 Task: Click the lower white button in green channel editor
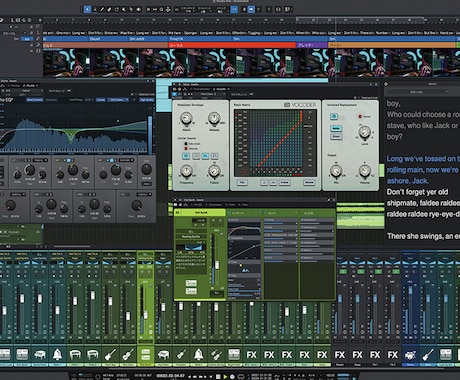click(191, 291)
